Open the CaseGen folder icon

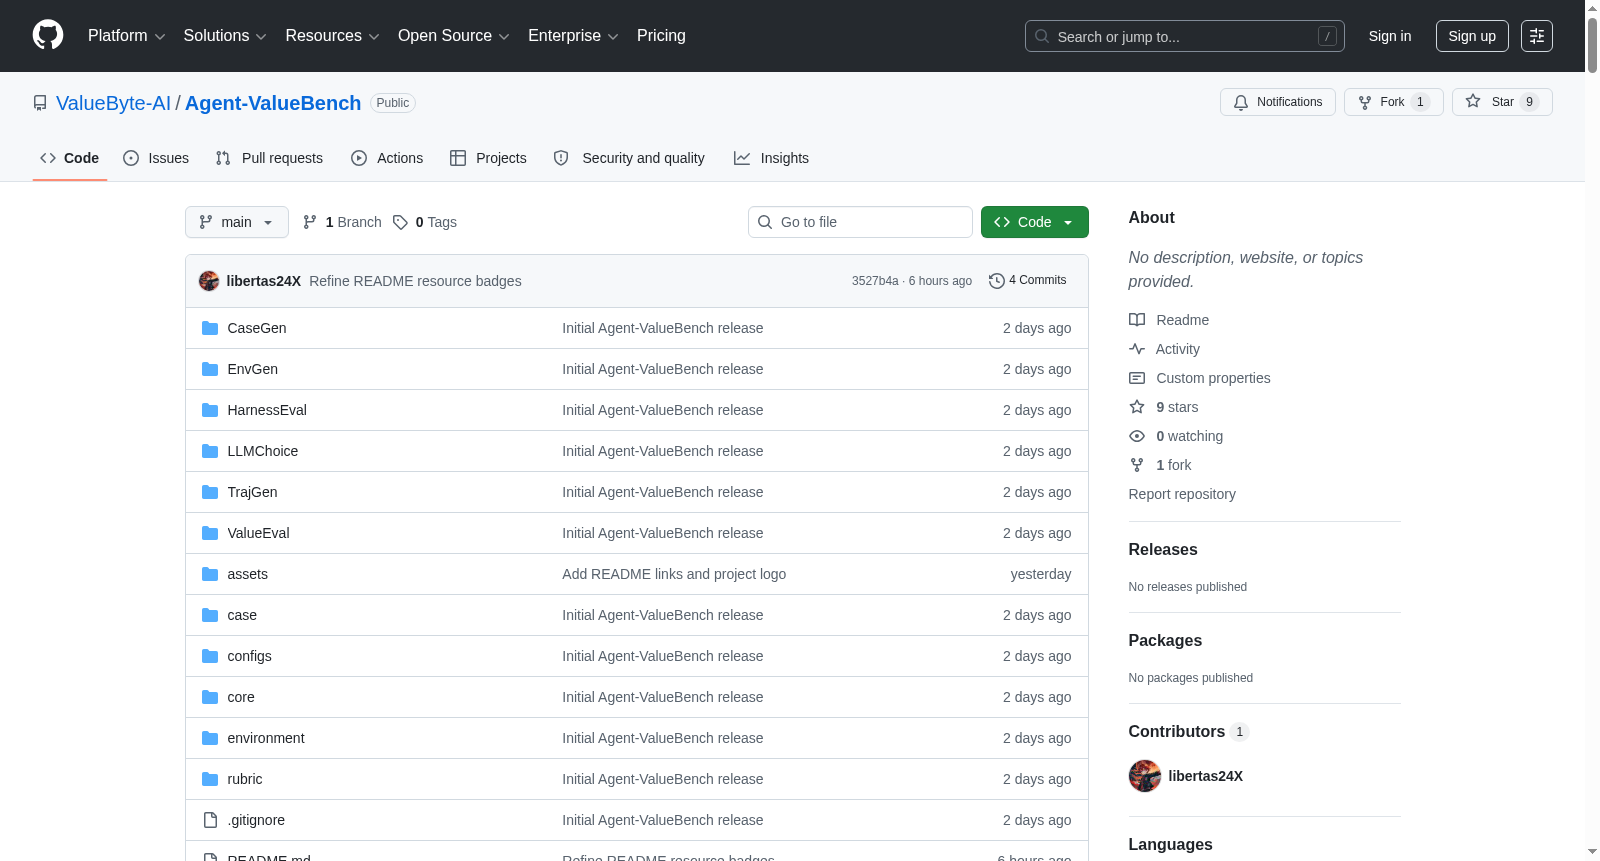210,328
